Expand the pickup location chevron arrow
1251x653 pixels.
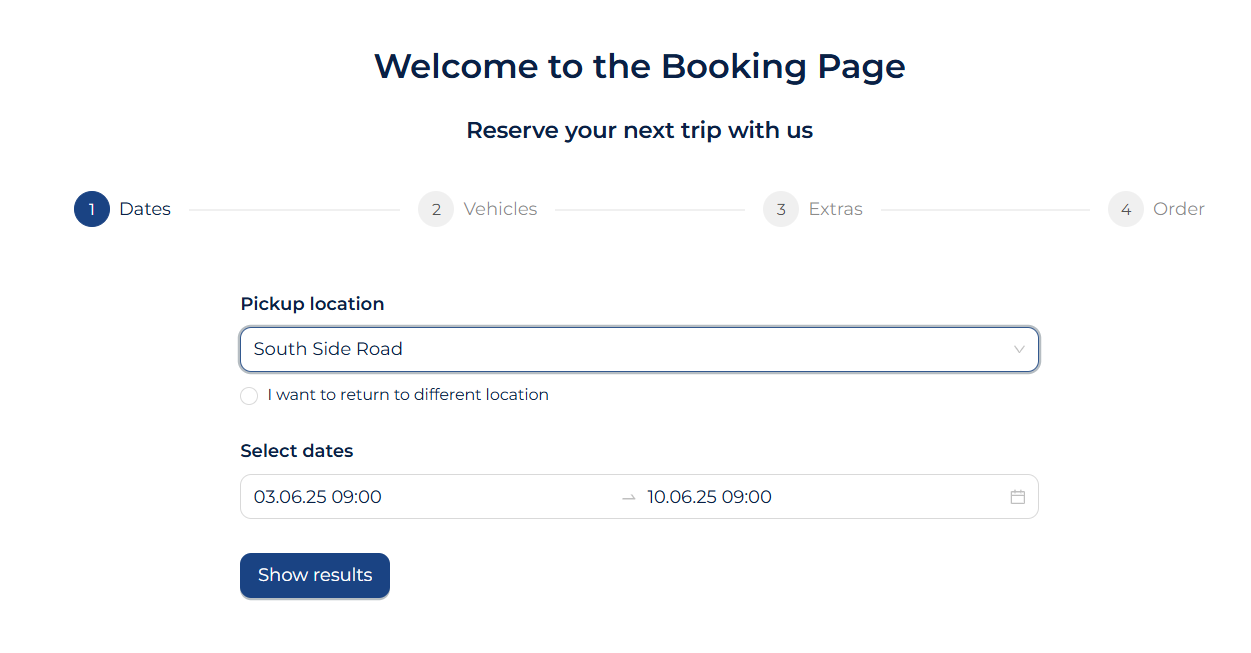pyautogui.click(x=1019, y=350)
